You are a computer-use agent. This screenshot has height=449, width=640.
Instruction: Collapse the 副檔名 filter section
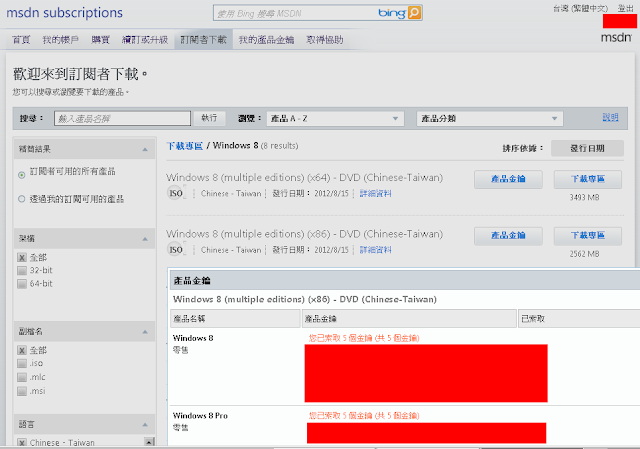(x=145, y=332)
